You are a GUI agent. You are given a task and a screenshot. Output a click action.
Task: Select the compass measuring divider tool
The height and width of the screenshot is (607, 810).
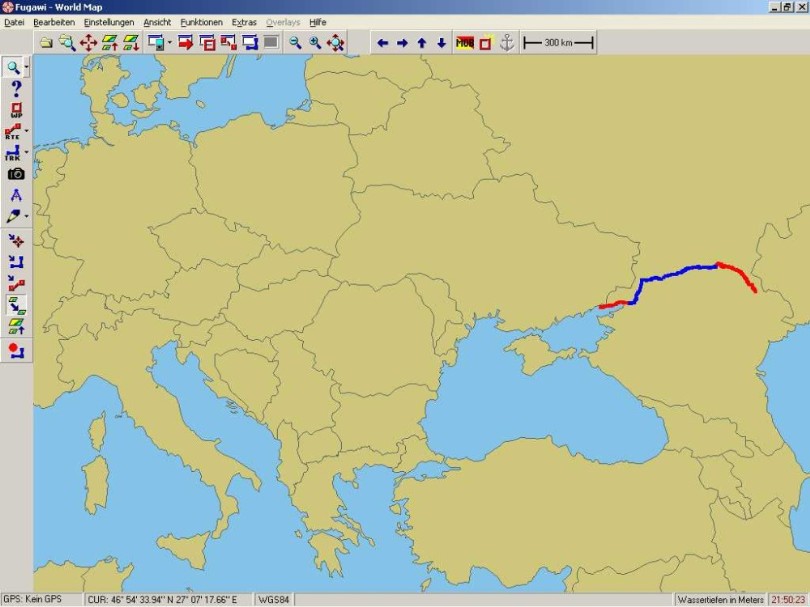pyautogui.click(x=15, y=195)
